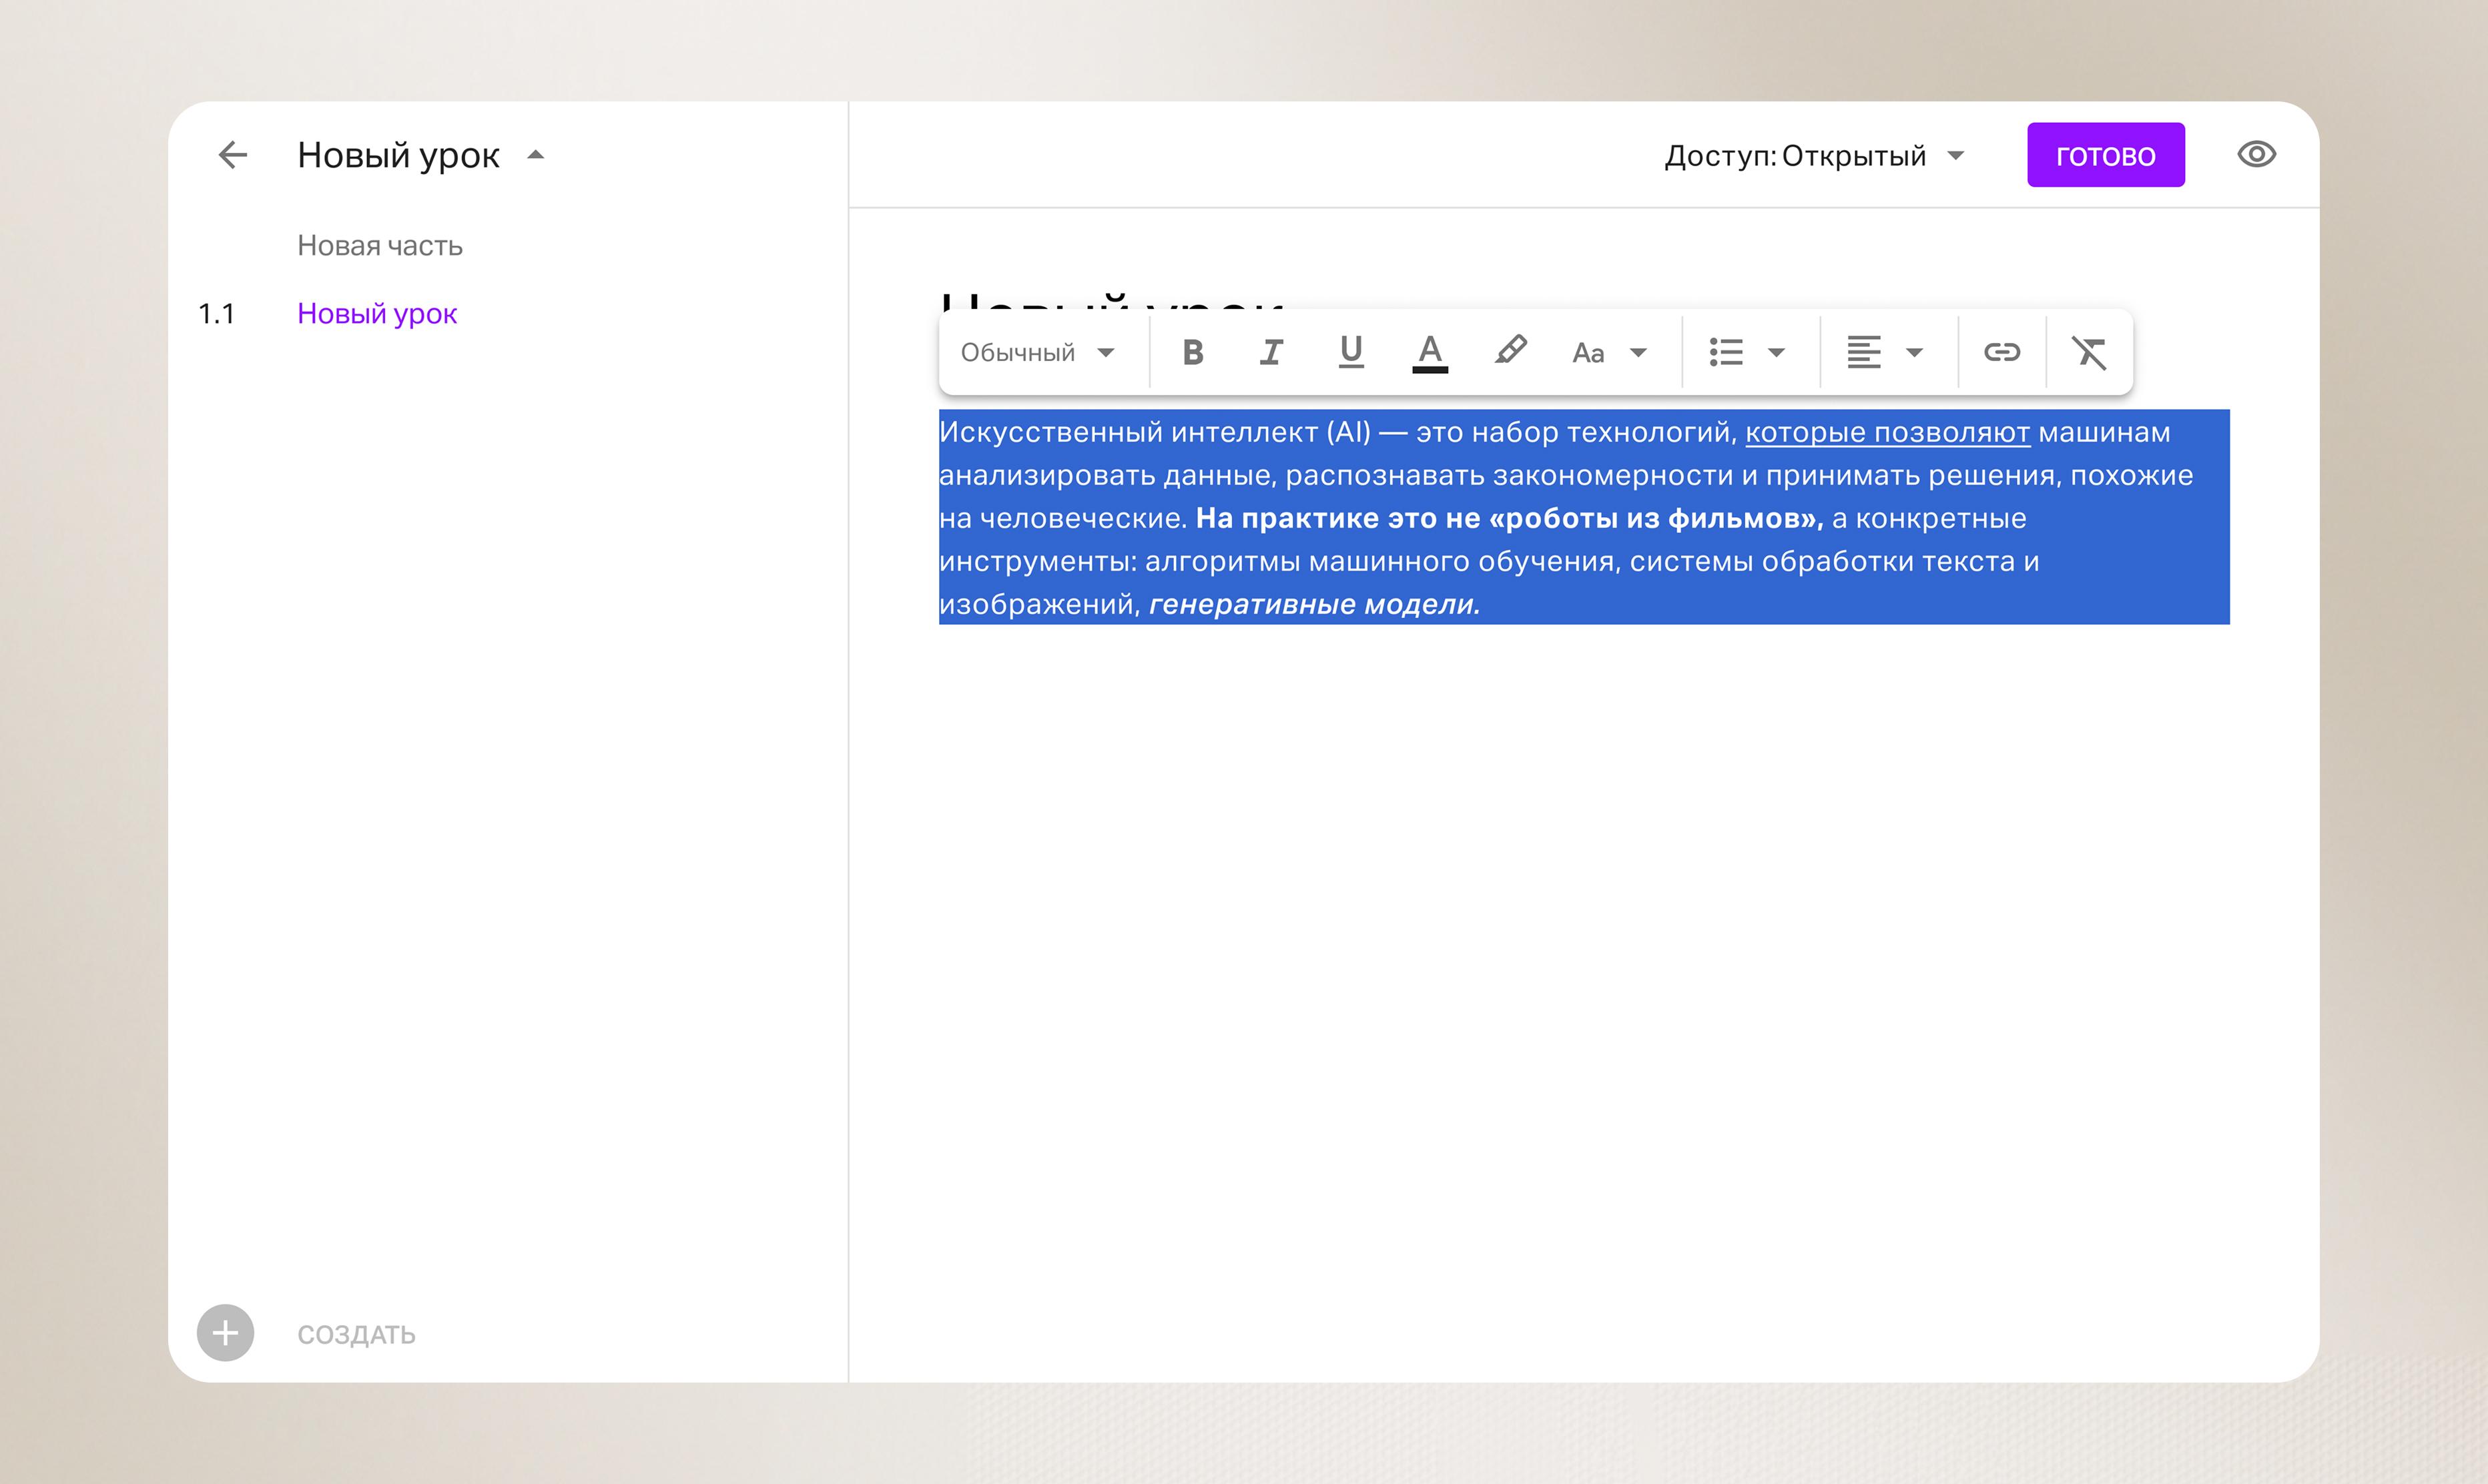Select lesson 1.1 Новый урок in sidebar
Image resolution: width=2488 pixels, height=1484 pixels.
(377, 314)
